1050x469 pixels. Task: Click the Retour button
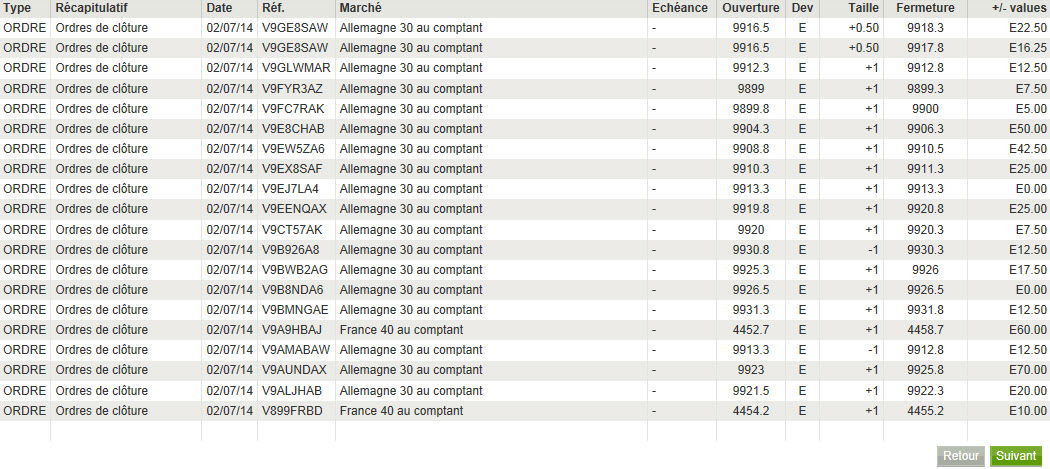pos(961,456)
